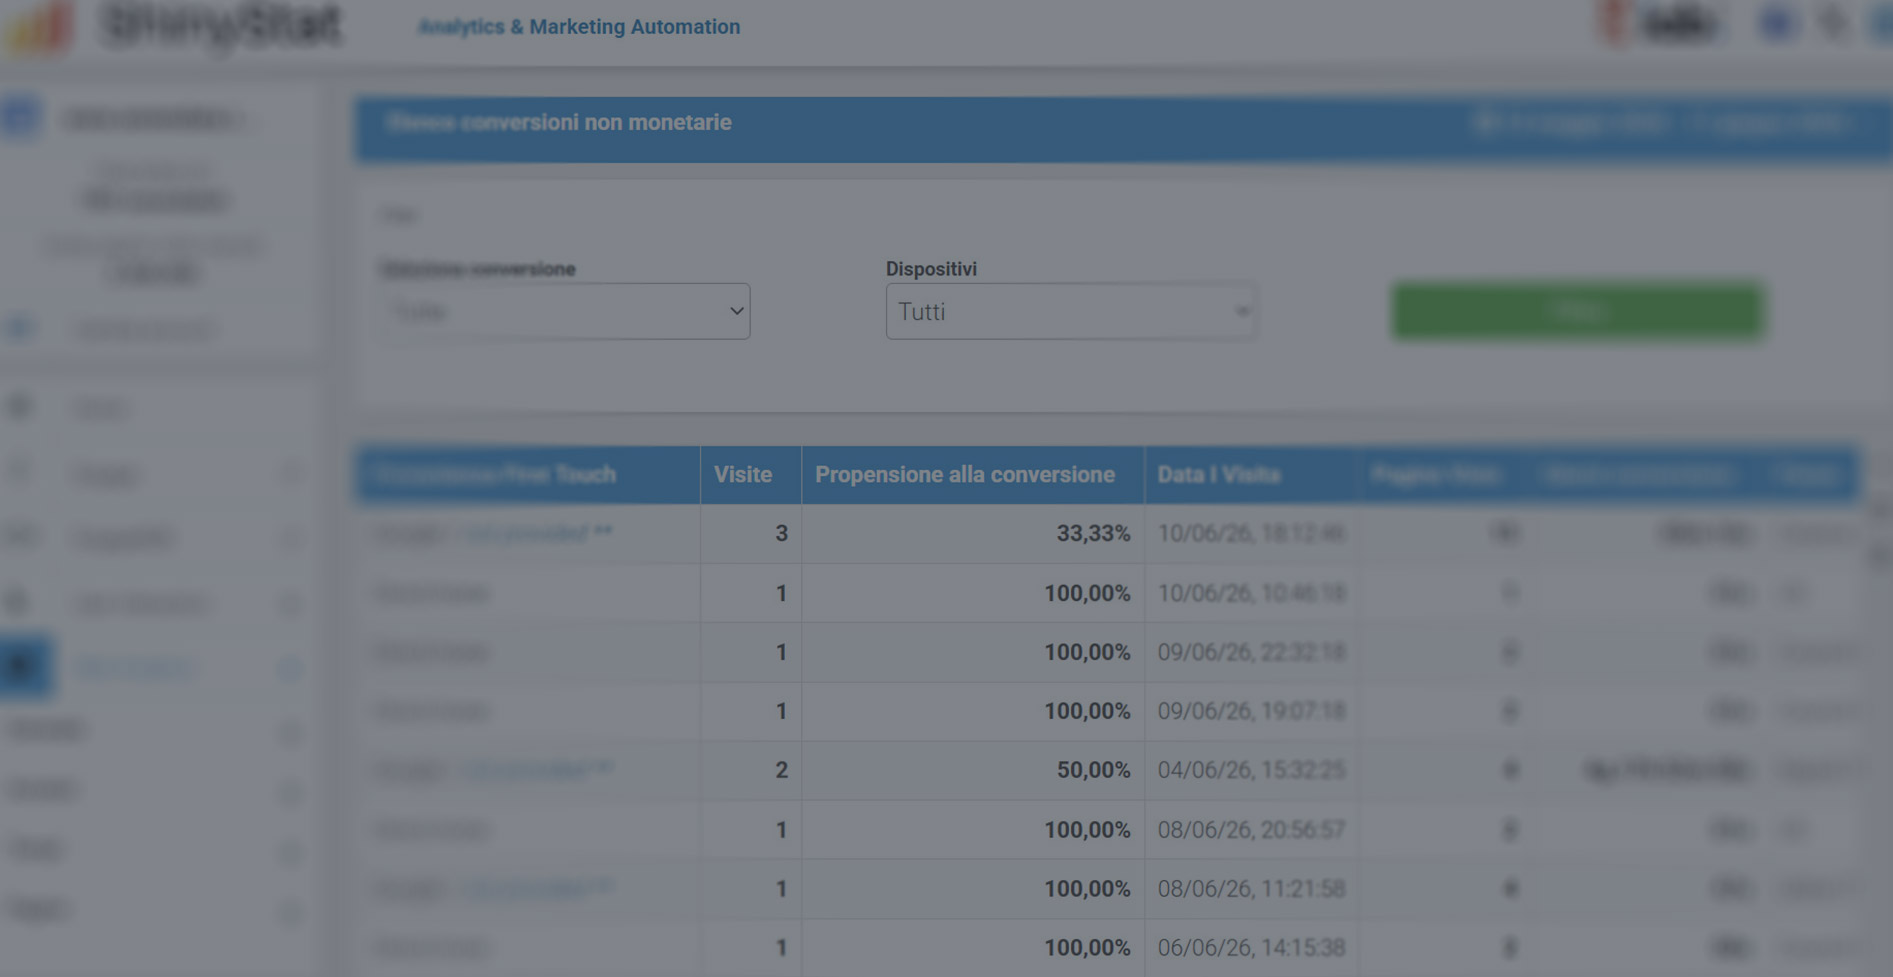
Task: Sort by Propensione alla conversione header
Action: pos(972,475)
